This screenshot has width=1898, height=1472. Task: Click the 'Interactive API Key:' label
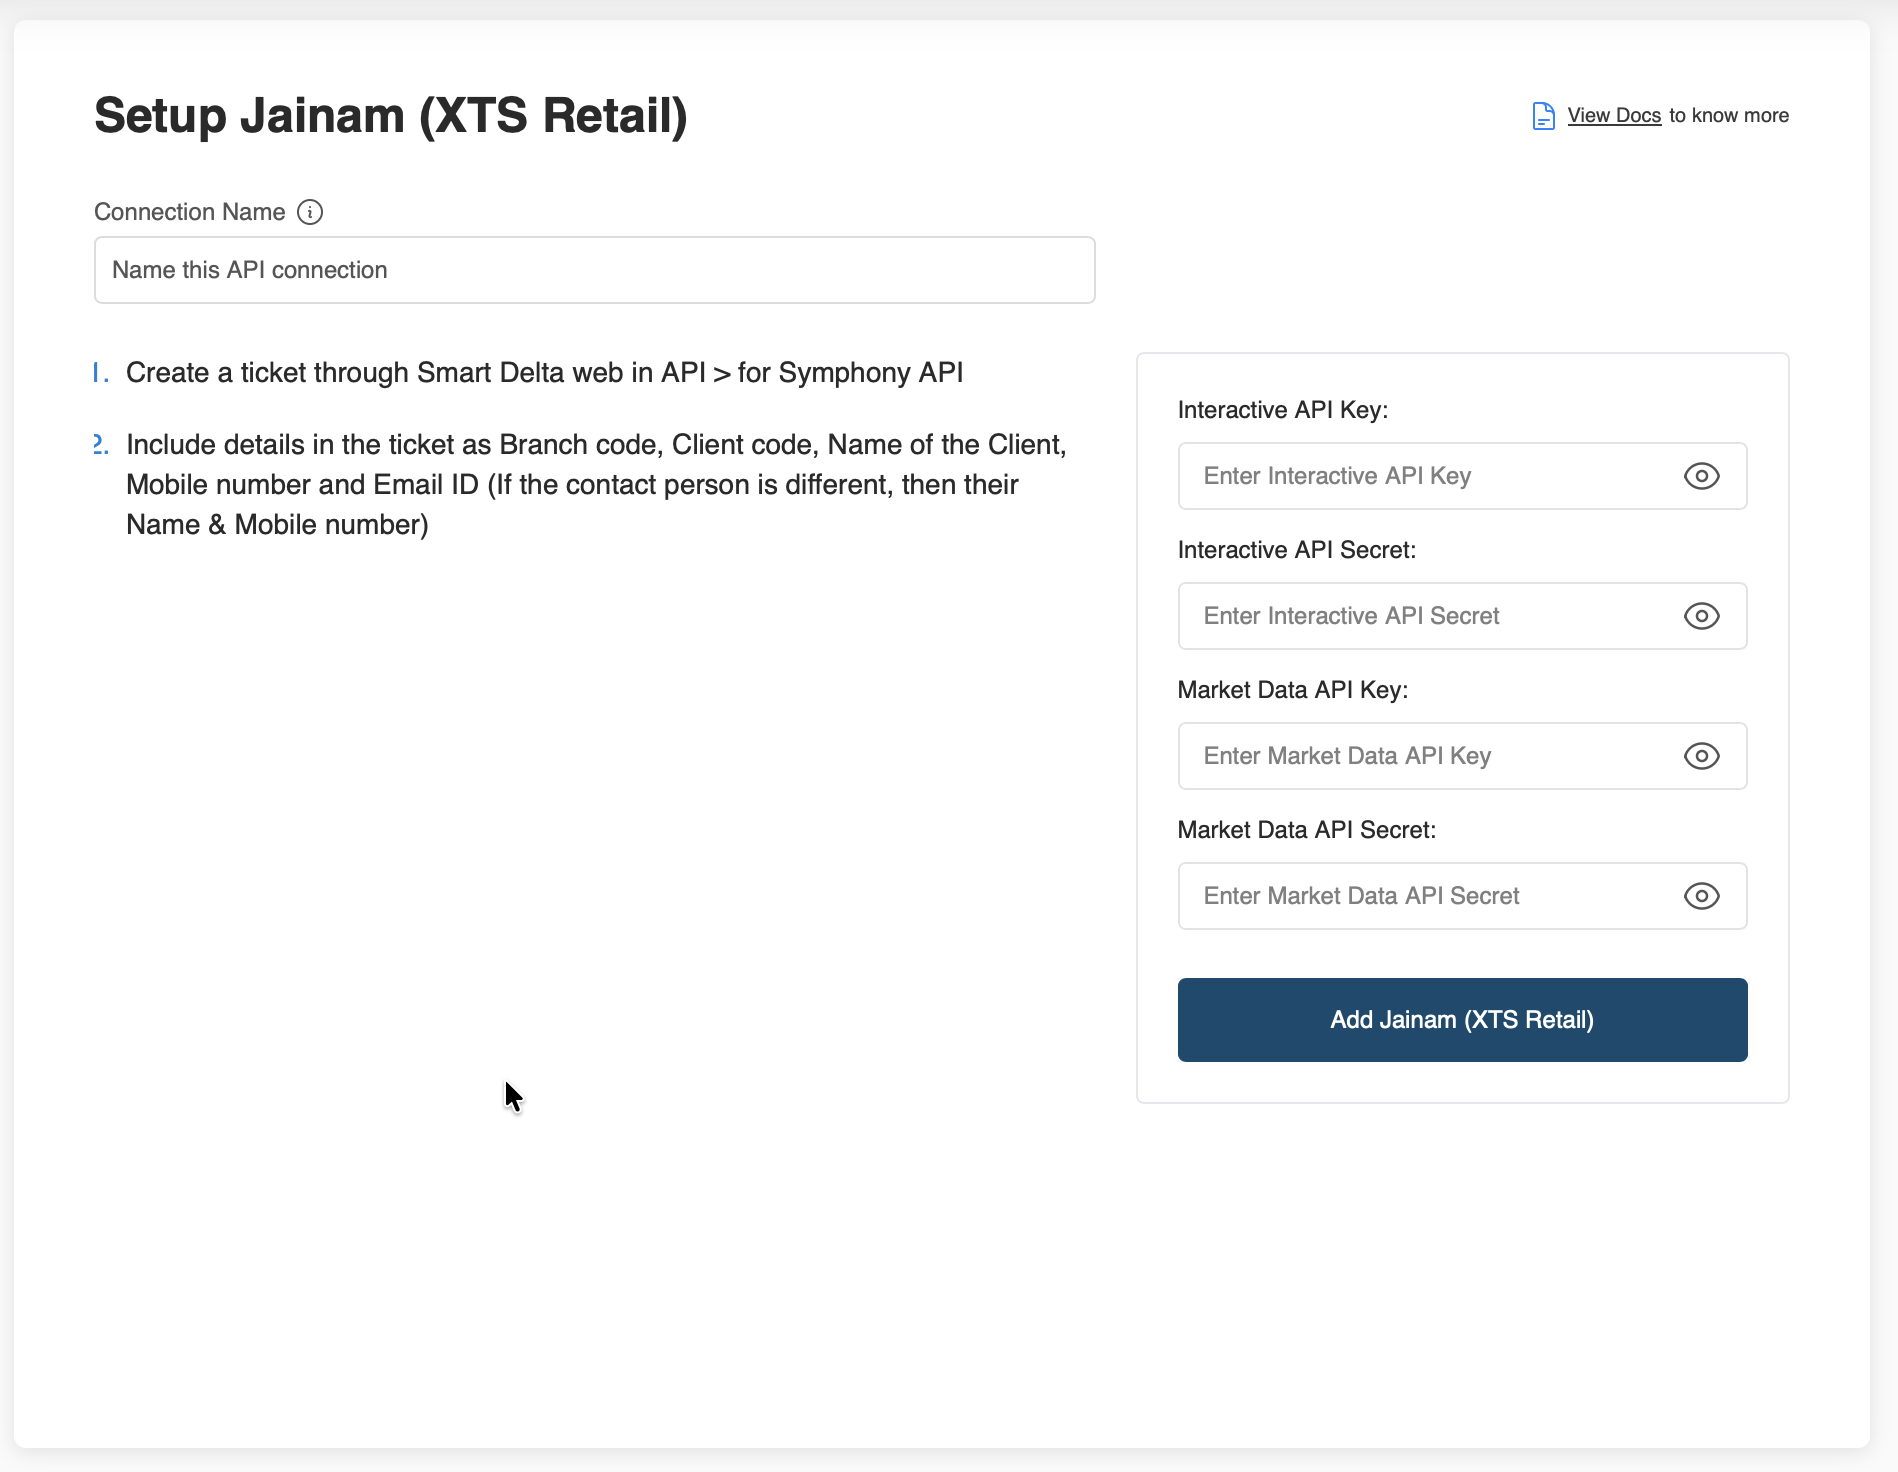1282,410
